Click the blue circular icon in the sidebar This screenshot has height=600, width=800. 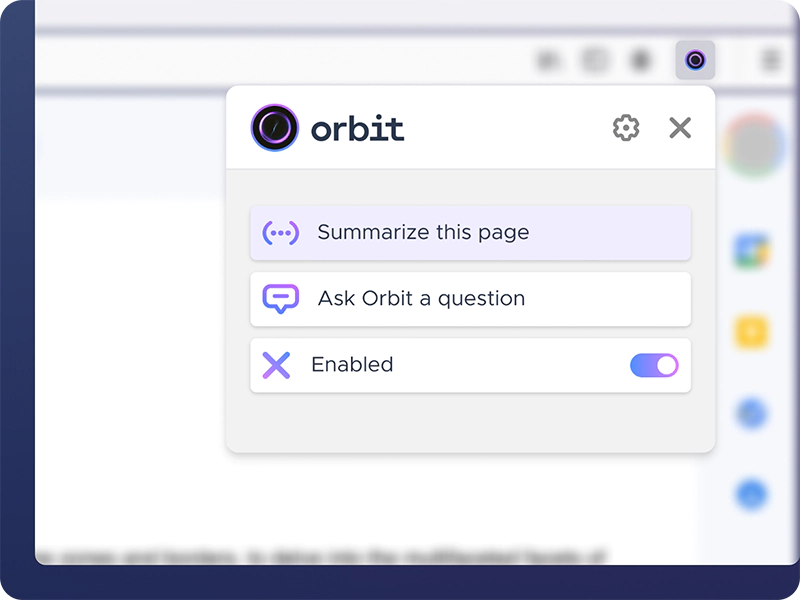[751, 413]
